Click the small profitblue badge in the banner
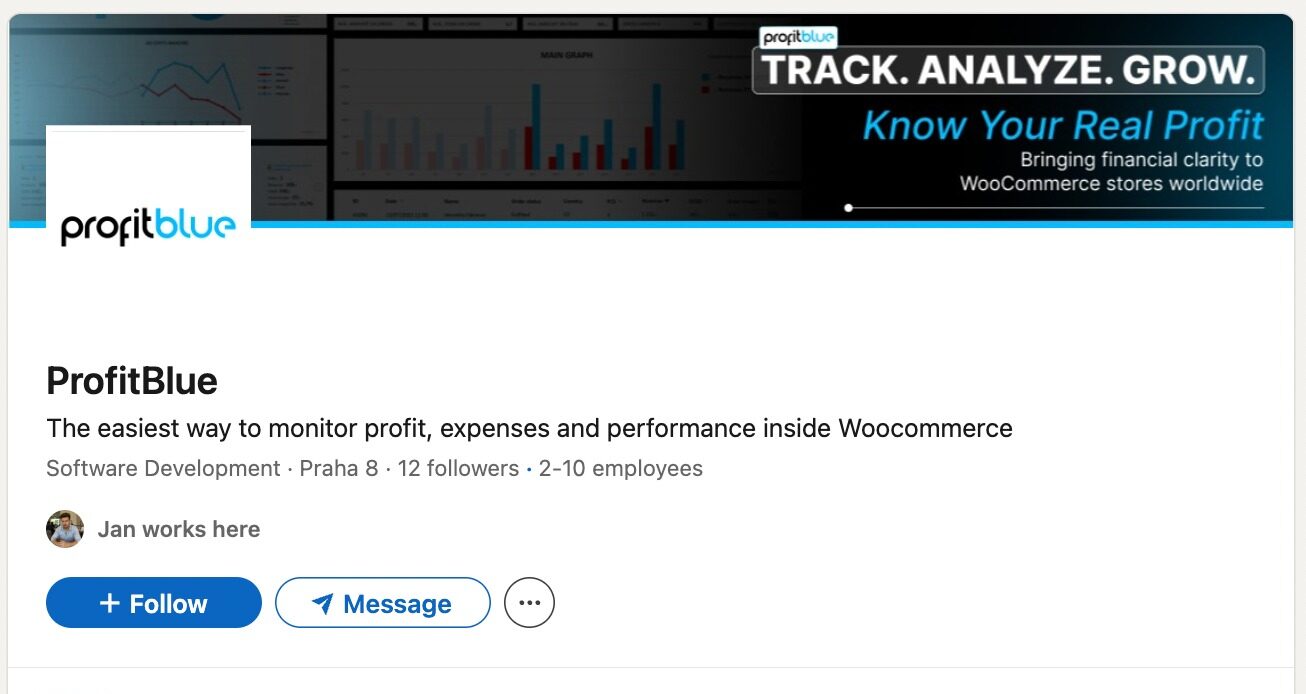This screenshot has height=694, width=1306. coord(798,38)
